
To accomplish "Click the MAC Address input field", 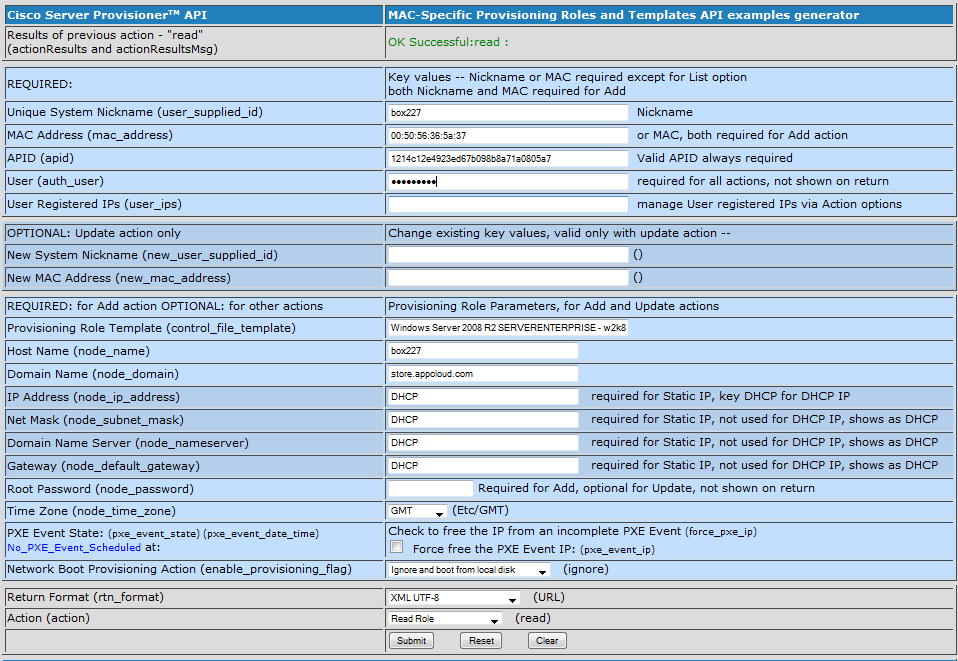I will click(508, 136).
